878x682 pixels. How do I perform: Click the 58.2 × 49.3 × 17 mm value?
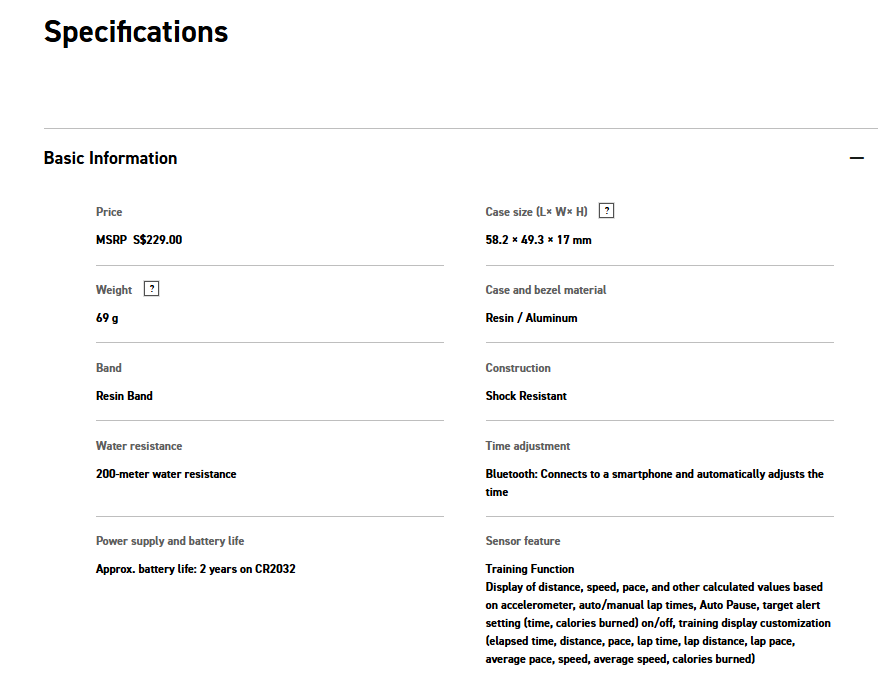click(538, 240)
